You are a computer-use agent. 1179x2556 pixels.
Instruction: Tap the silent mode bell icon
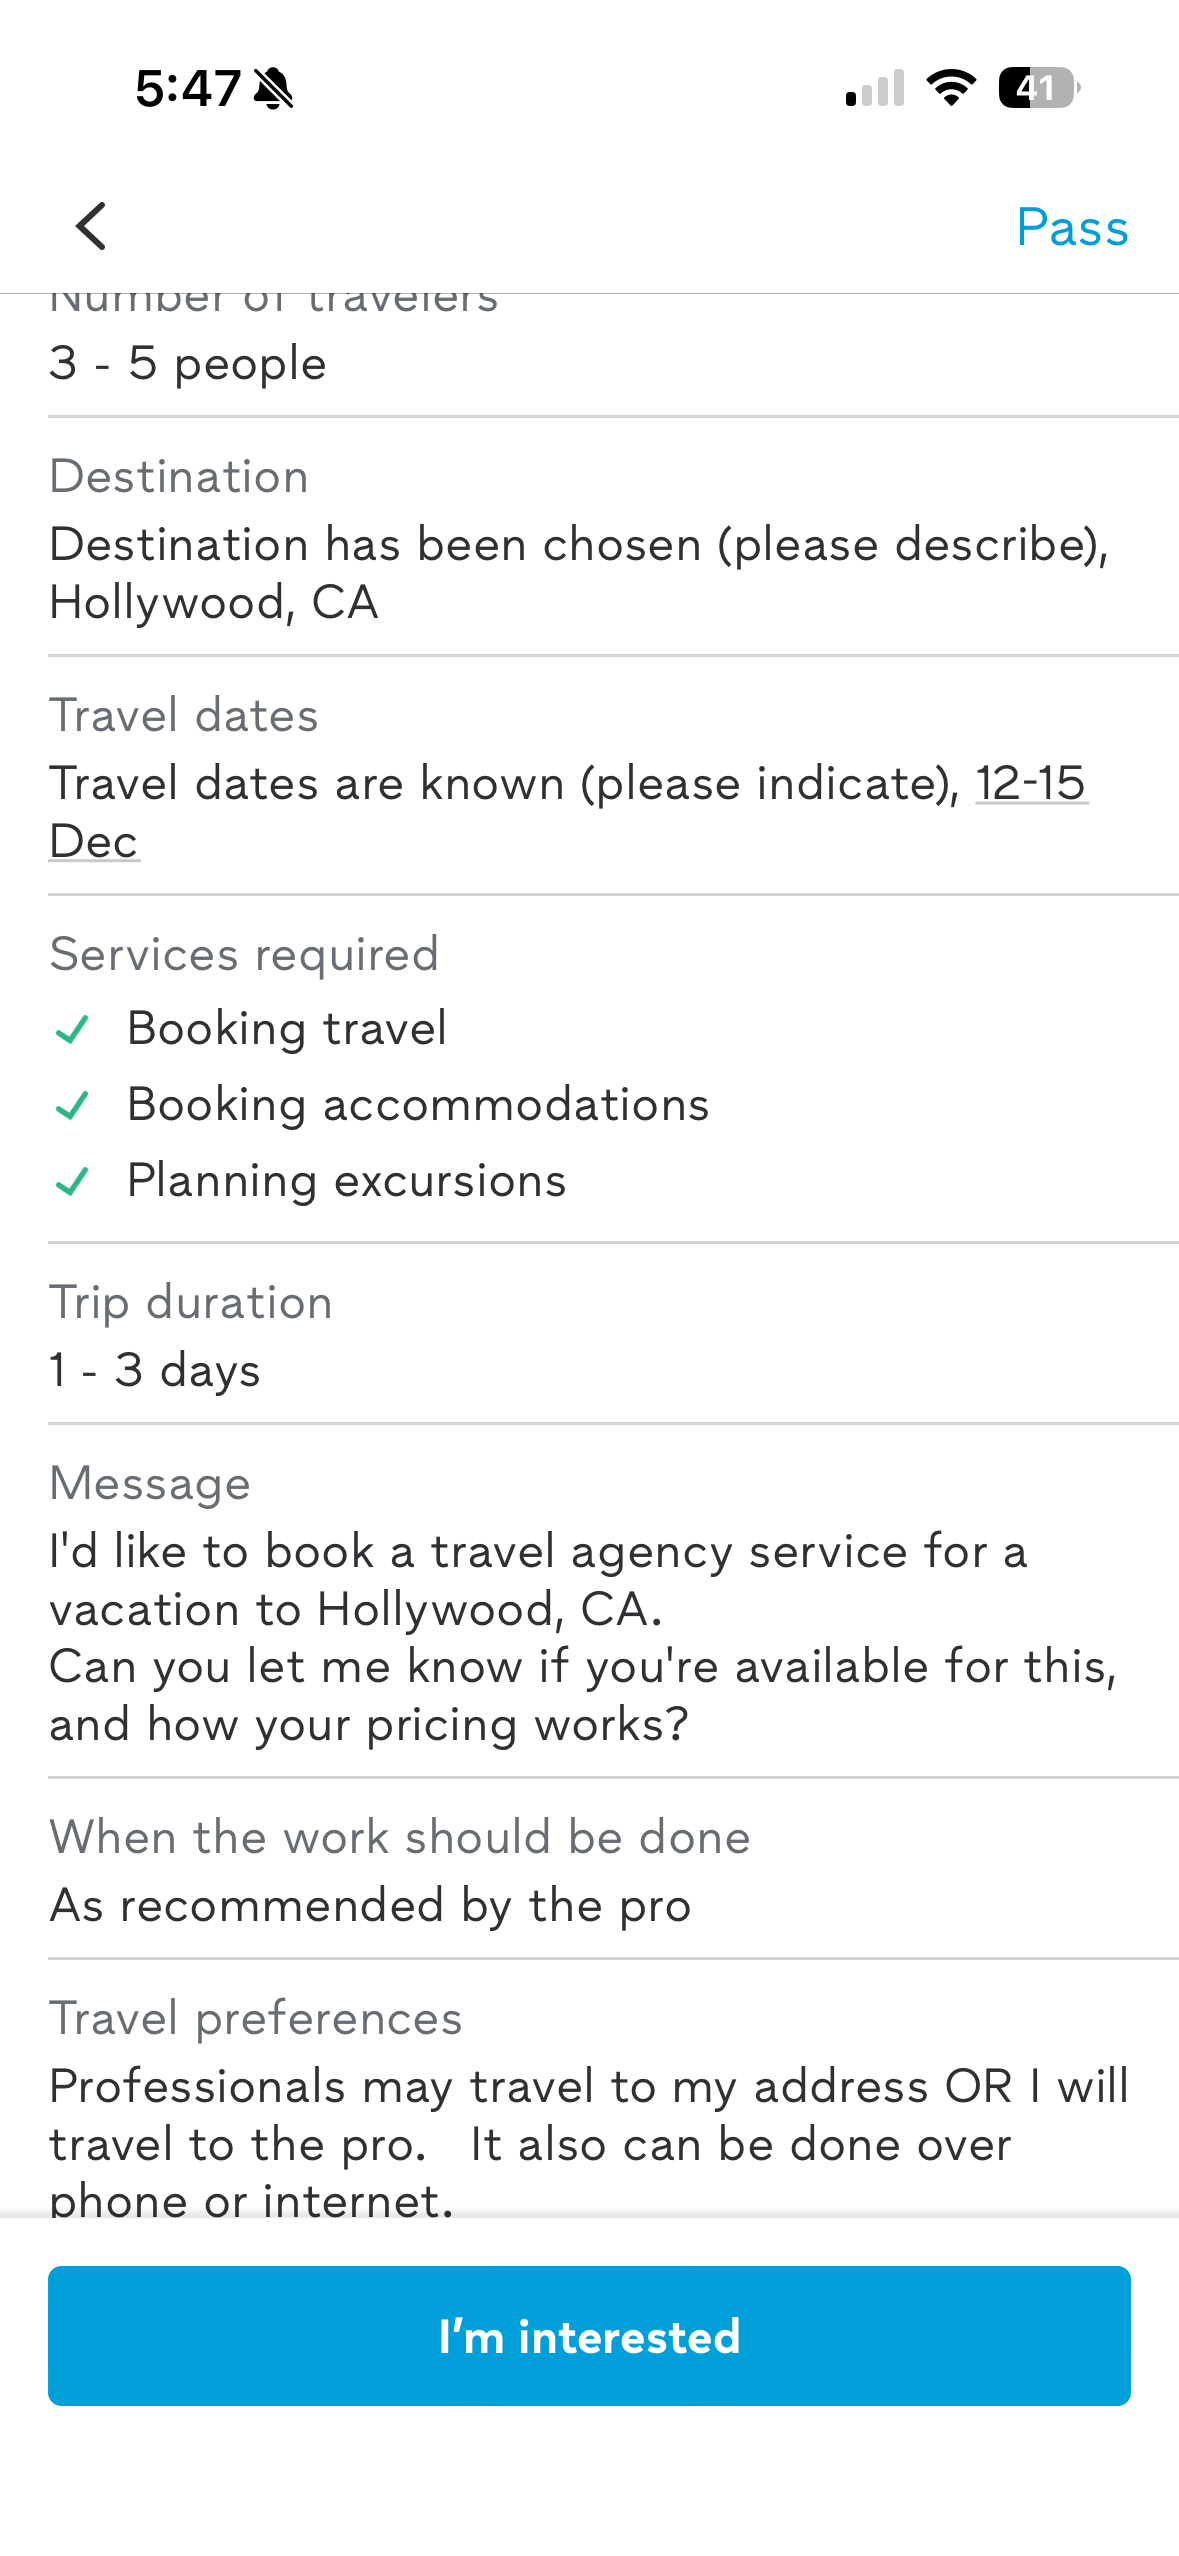coord(273,89)
